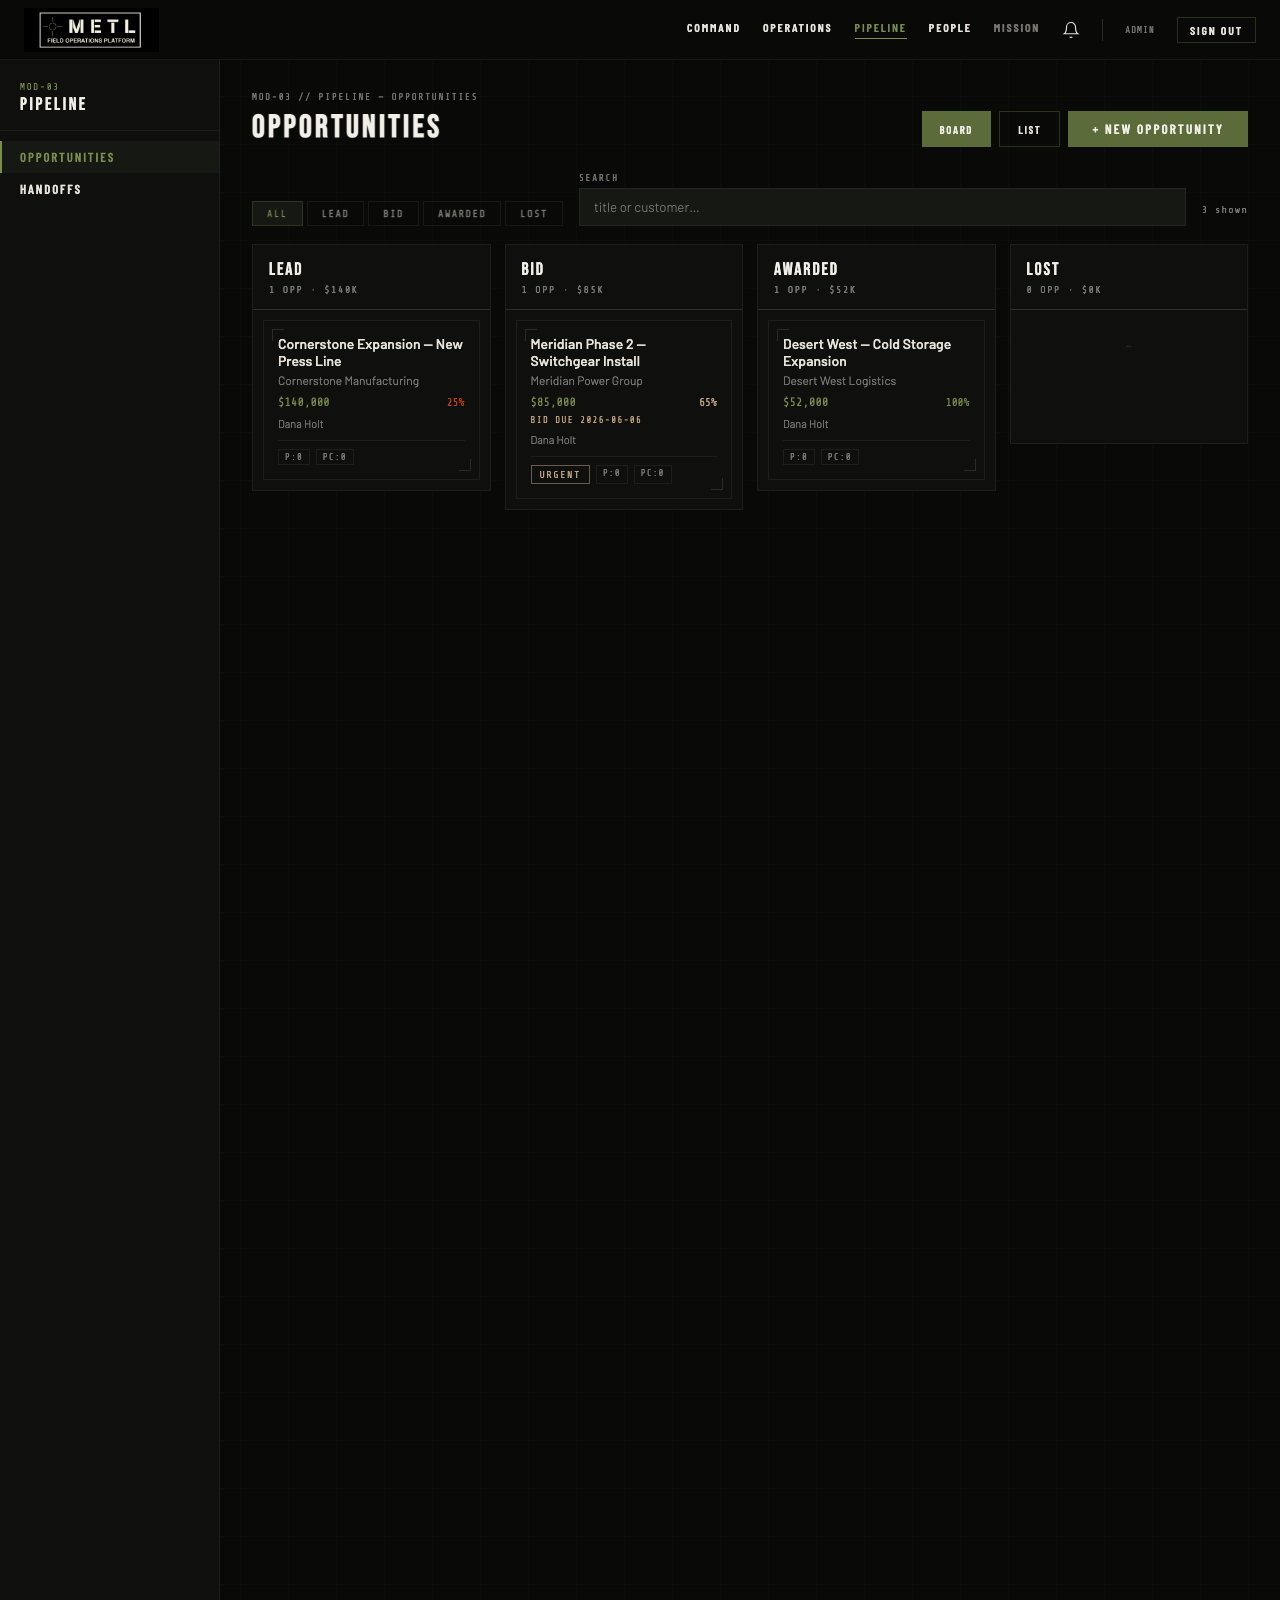Click the $85,000 value
This screenshot has height=1600, width=1280.
[553, 402]
